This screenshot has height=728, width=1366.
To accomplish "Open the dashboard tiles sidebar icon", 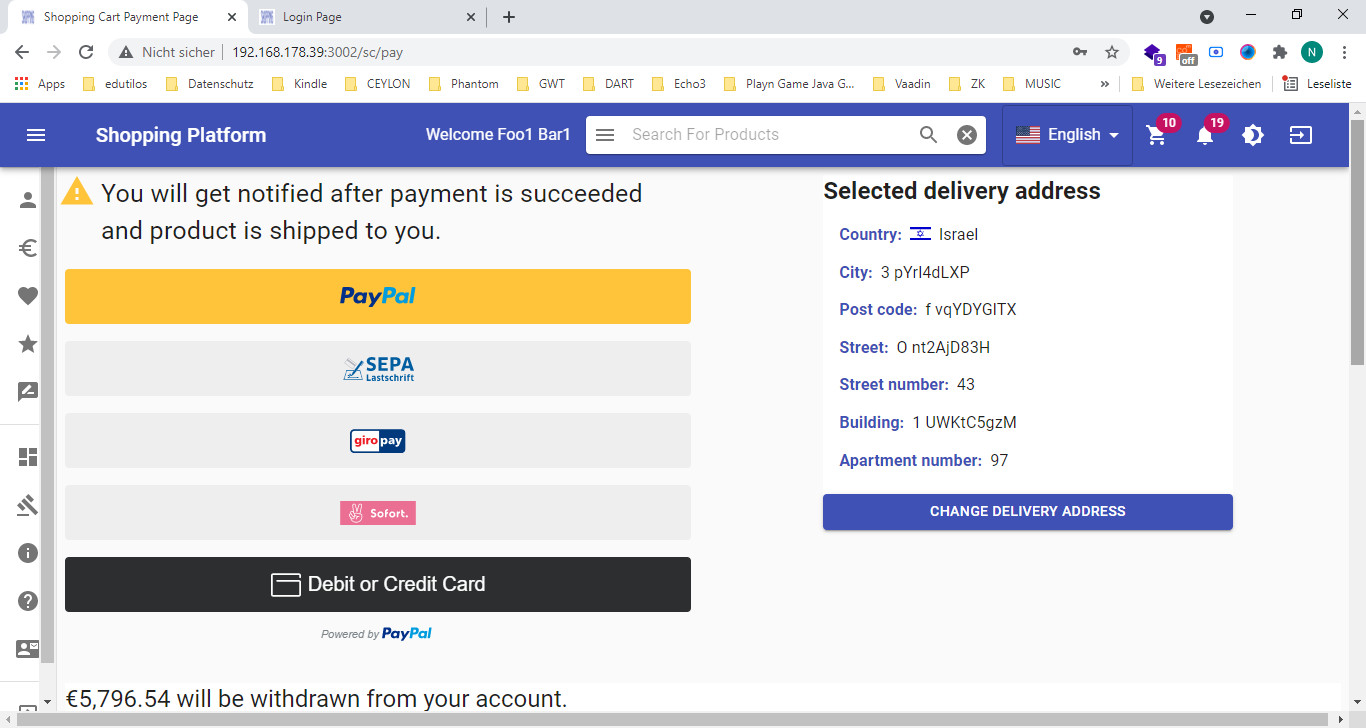I will 28,457.
